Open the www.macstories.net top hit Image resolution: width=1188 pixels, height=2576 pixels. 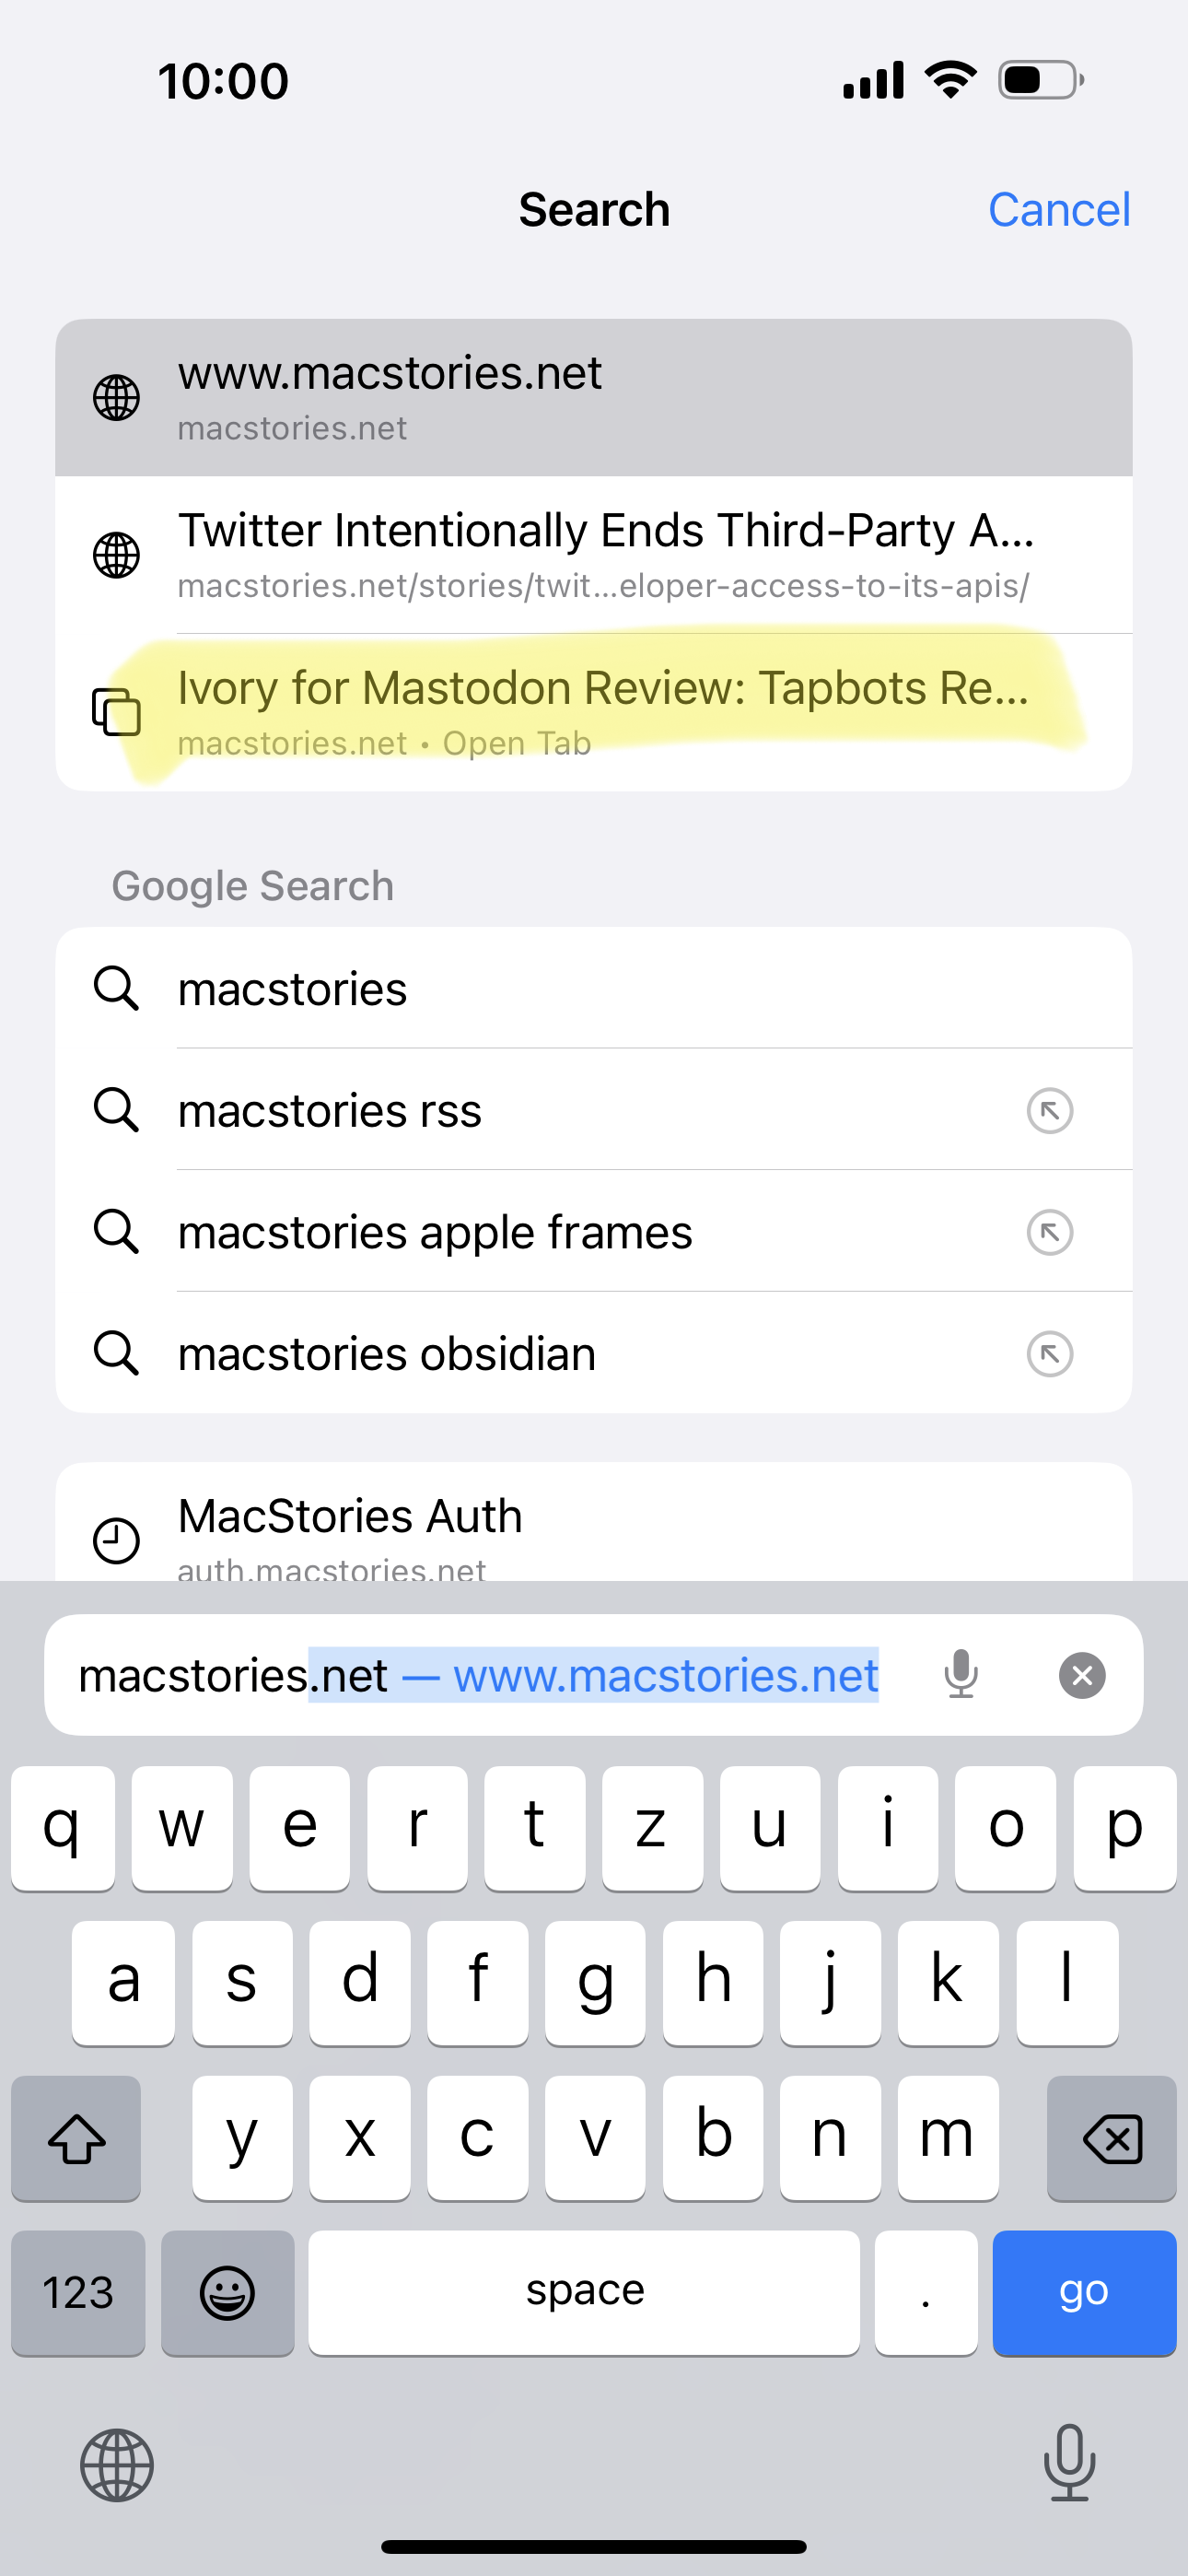594,398
